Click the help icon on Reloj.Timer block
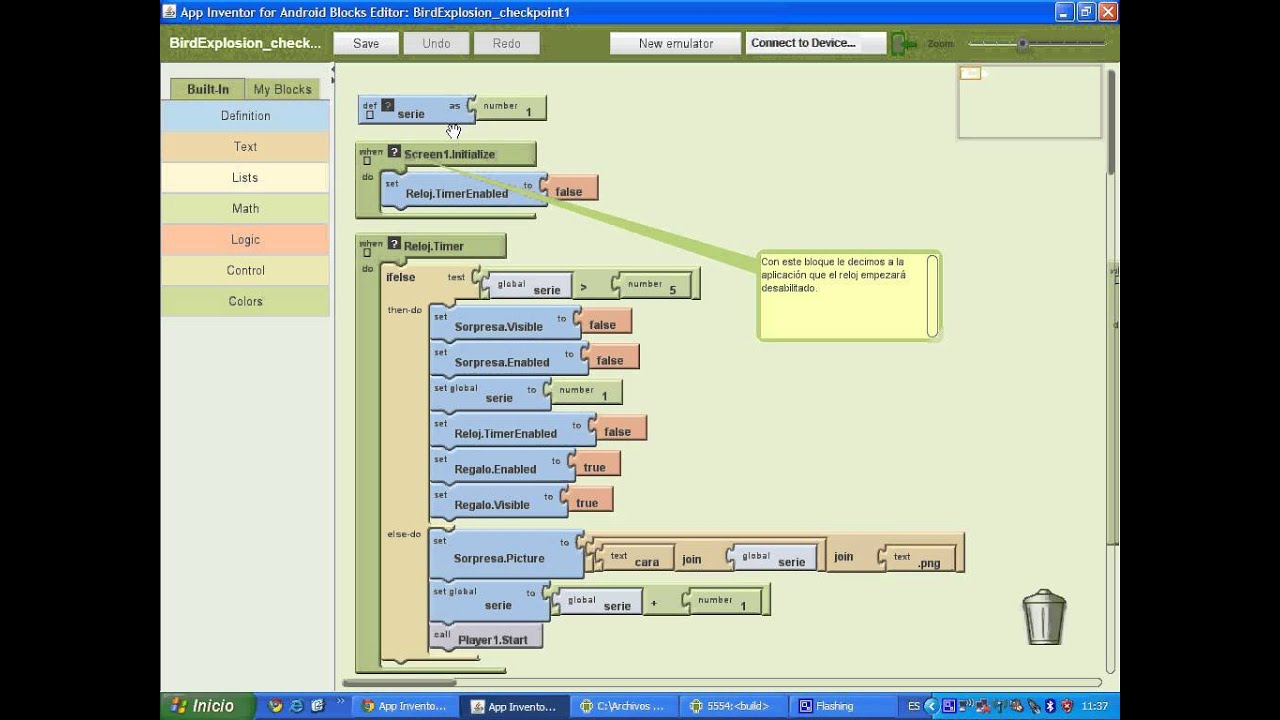Viewport: 1280px width, 720px height. click(x=394, y=245)
